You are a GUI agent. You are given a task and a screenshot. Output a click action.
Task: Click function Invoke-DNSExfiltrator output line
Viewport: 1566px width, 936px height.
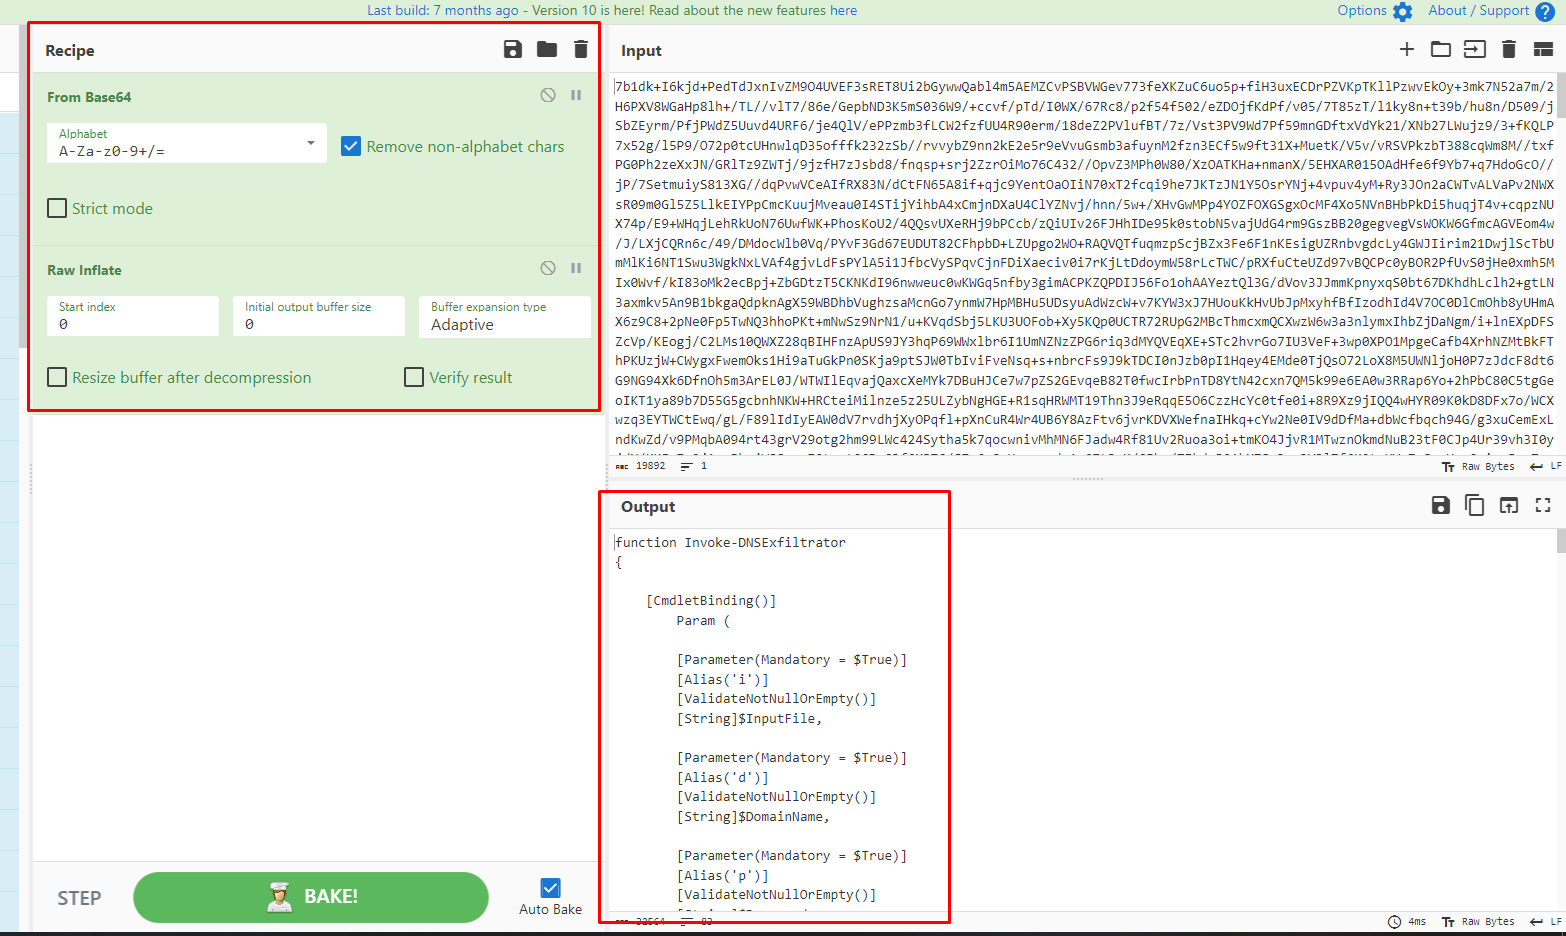click(730, 542)
